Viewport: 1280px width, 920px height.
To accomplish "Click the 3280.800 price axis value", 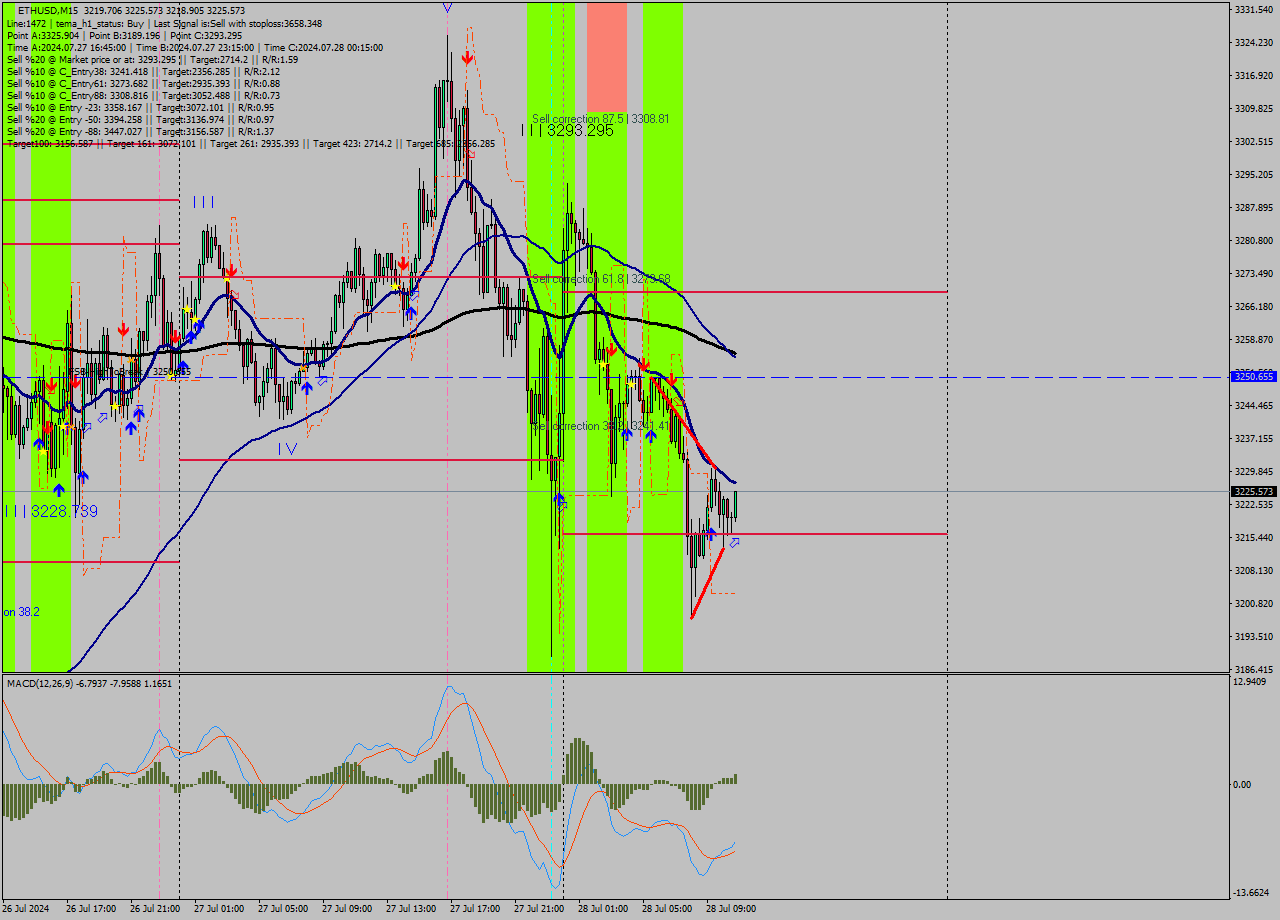I will click(x=1253, y=240).
